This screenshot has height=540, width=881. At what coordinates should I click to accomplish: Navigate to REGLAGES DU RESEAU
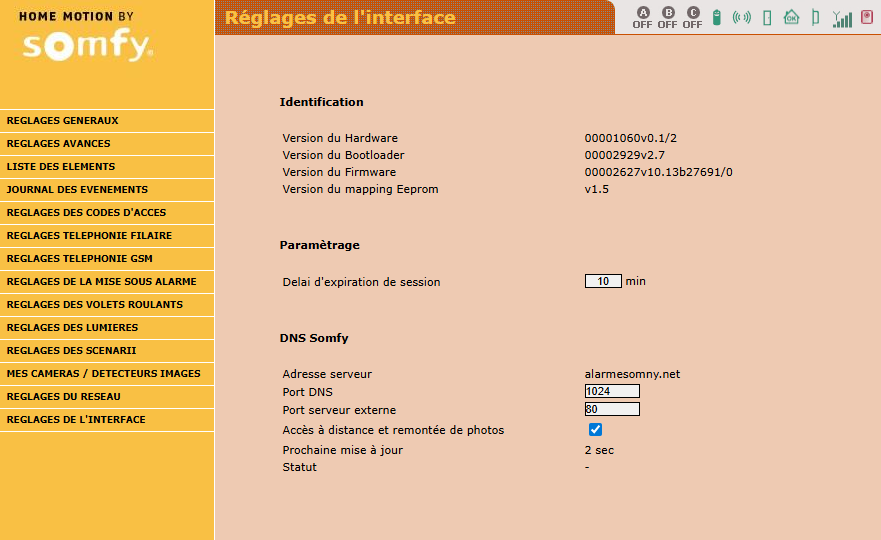pos(107,397)
